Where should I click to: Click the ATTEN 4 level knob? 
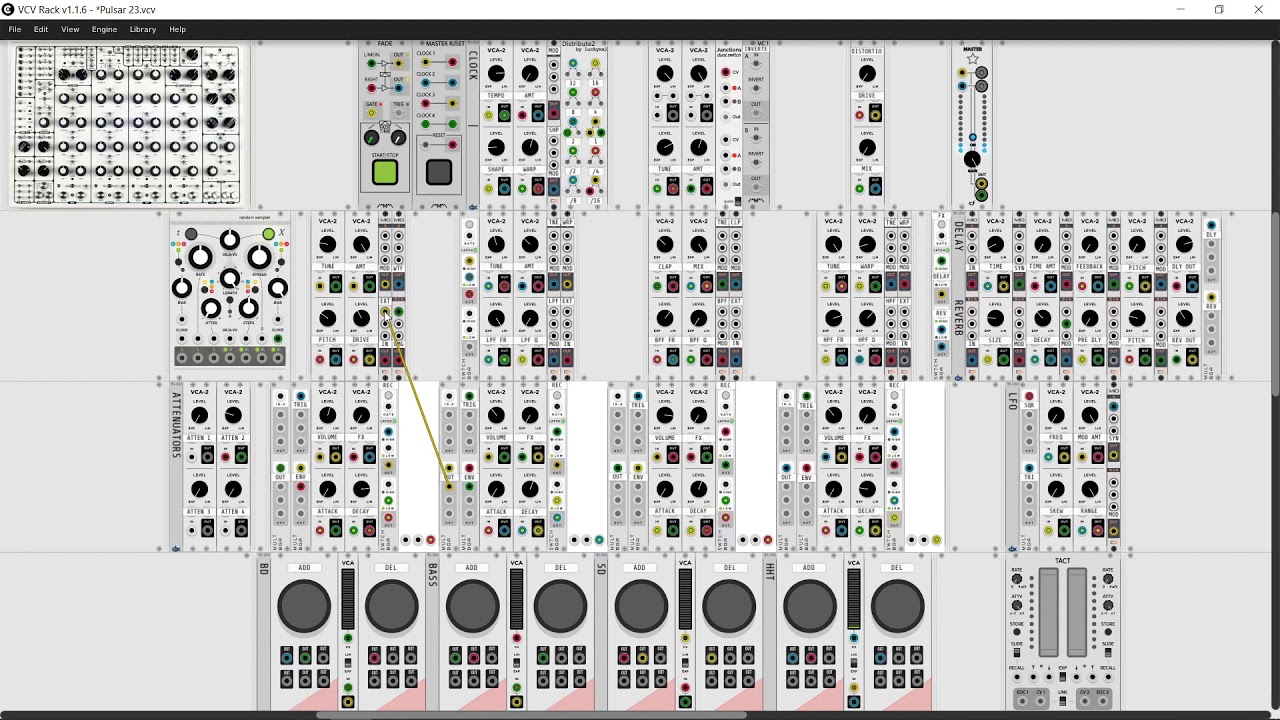pyautogui.click(x=233, y=490)
